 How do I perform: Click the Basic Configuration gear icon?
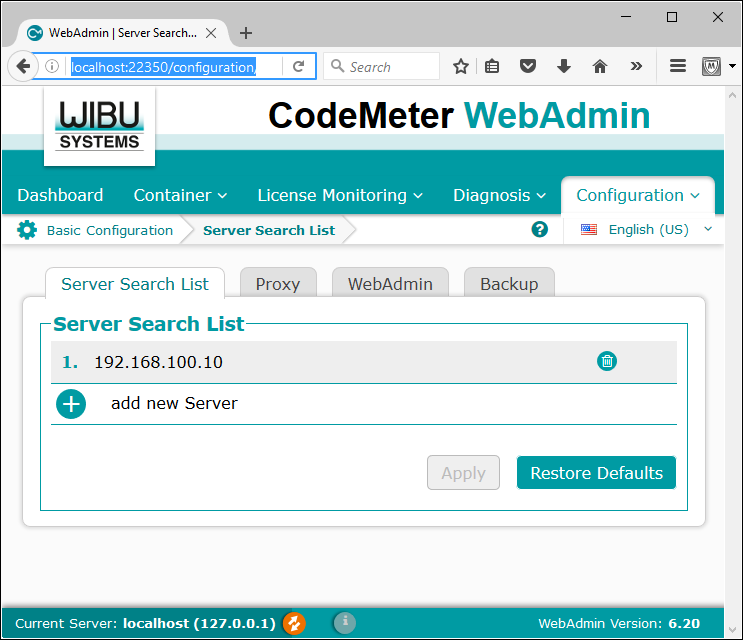pos(27,230)
